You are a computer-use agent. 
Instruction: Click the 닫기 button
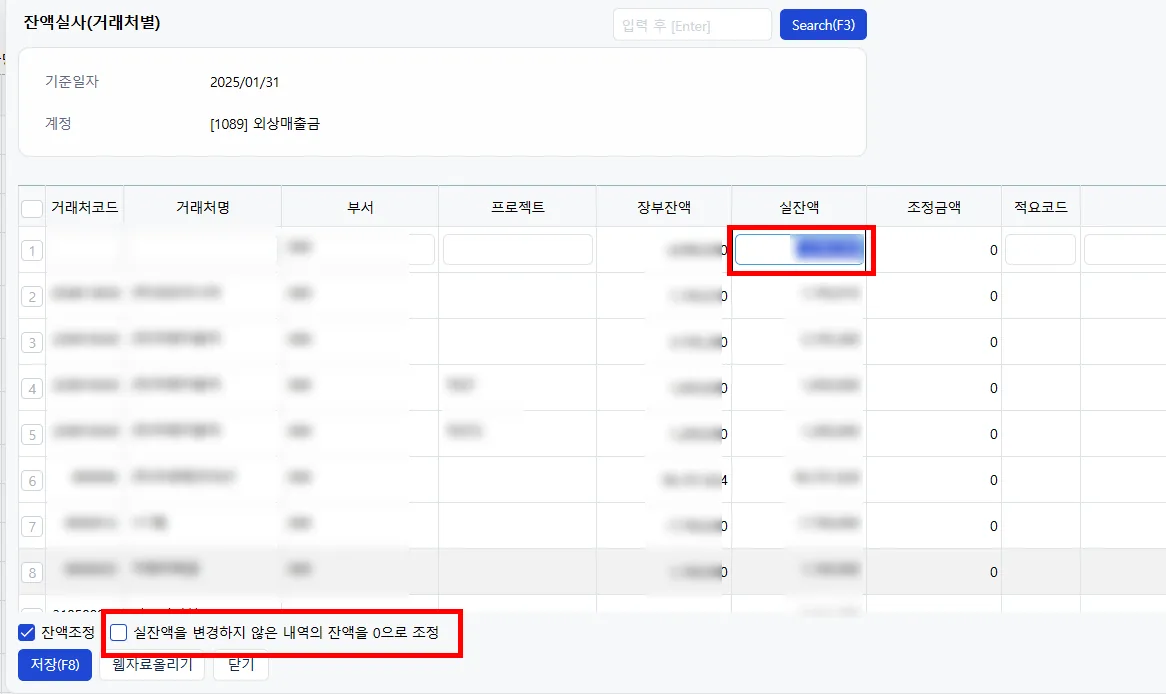pos(241,664)
